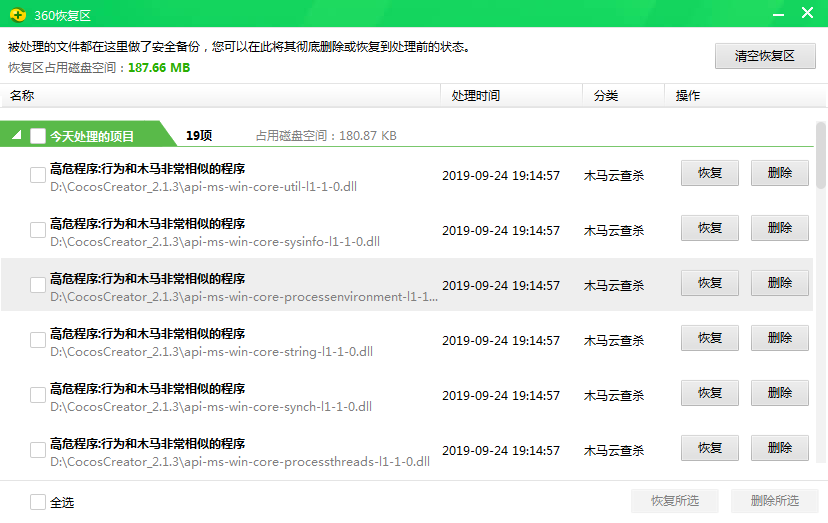Click the 处理时间 column header
The height and width of the screenshot is (523, 828).
tap(512, 96)
